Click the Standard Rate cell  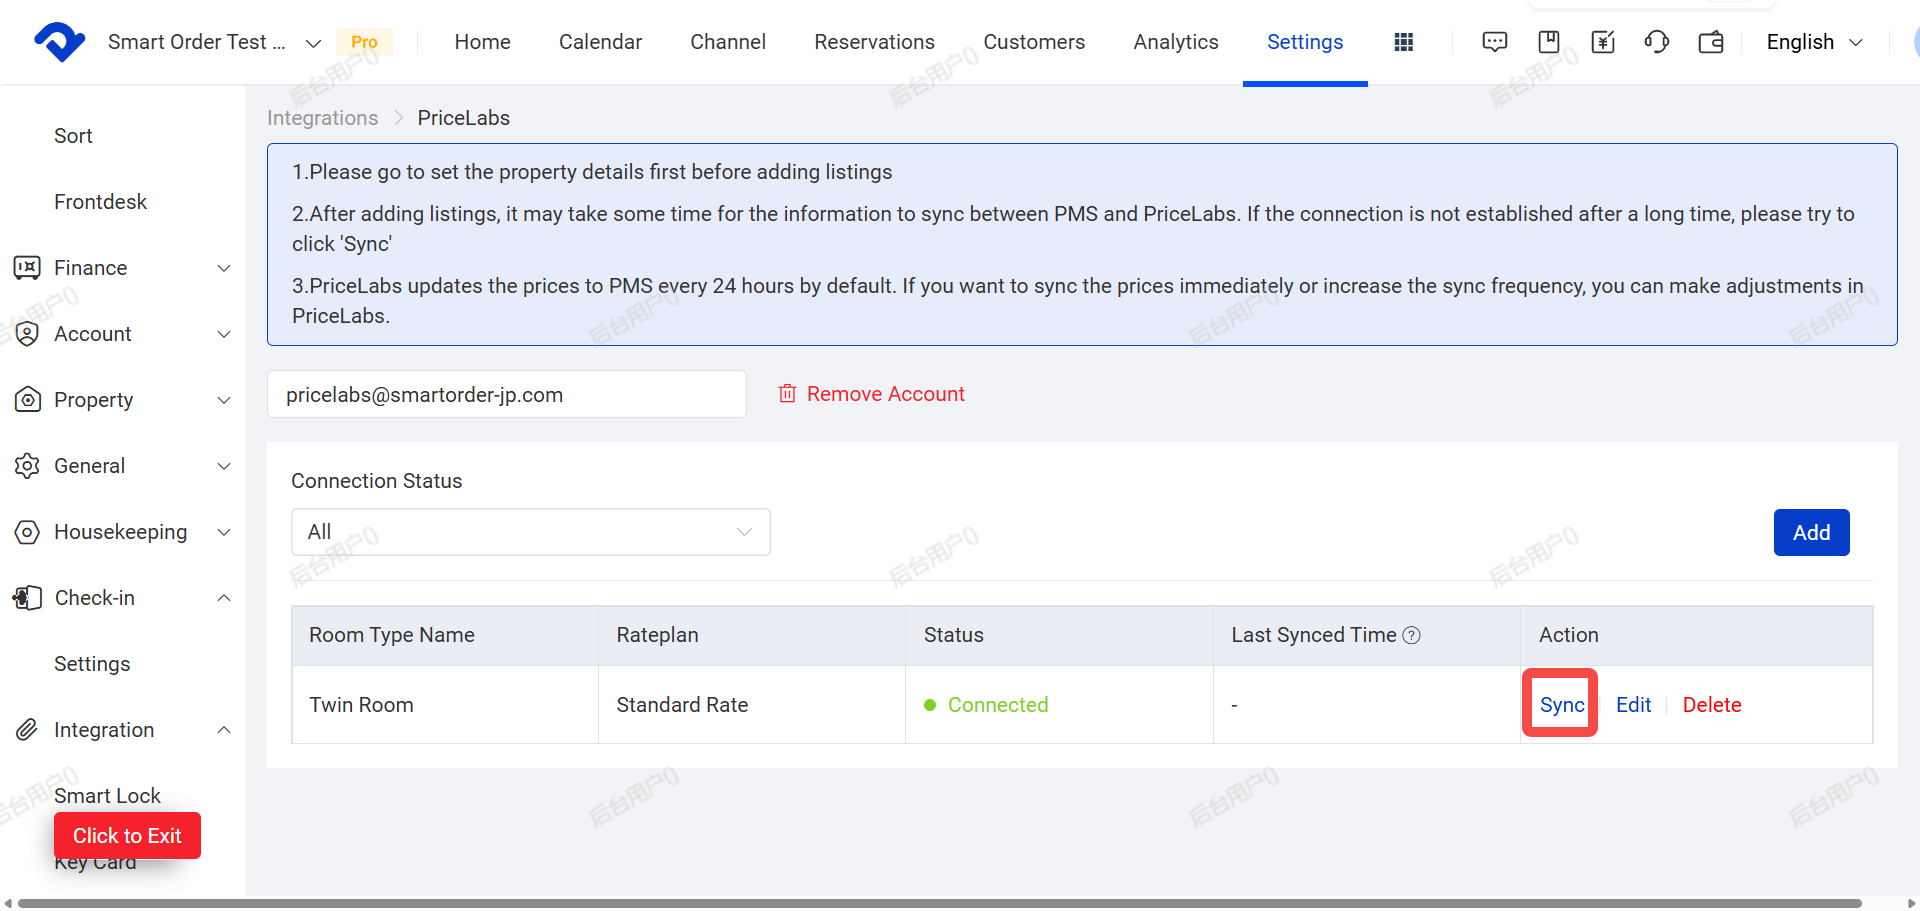pyautogui.click(x=752, y=705)
